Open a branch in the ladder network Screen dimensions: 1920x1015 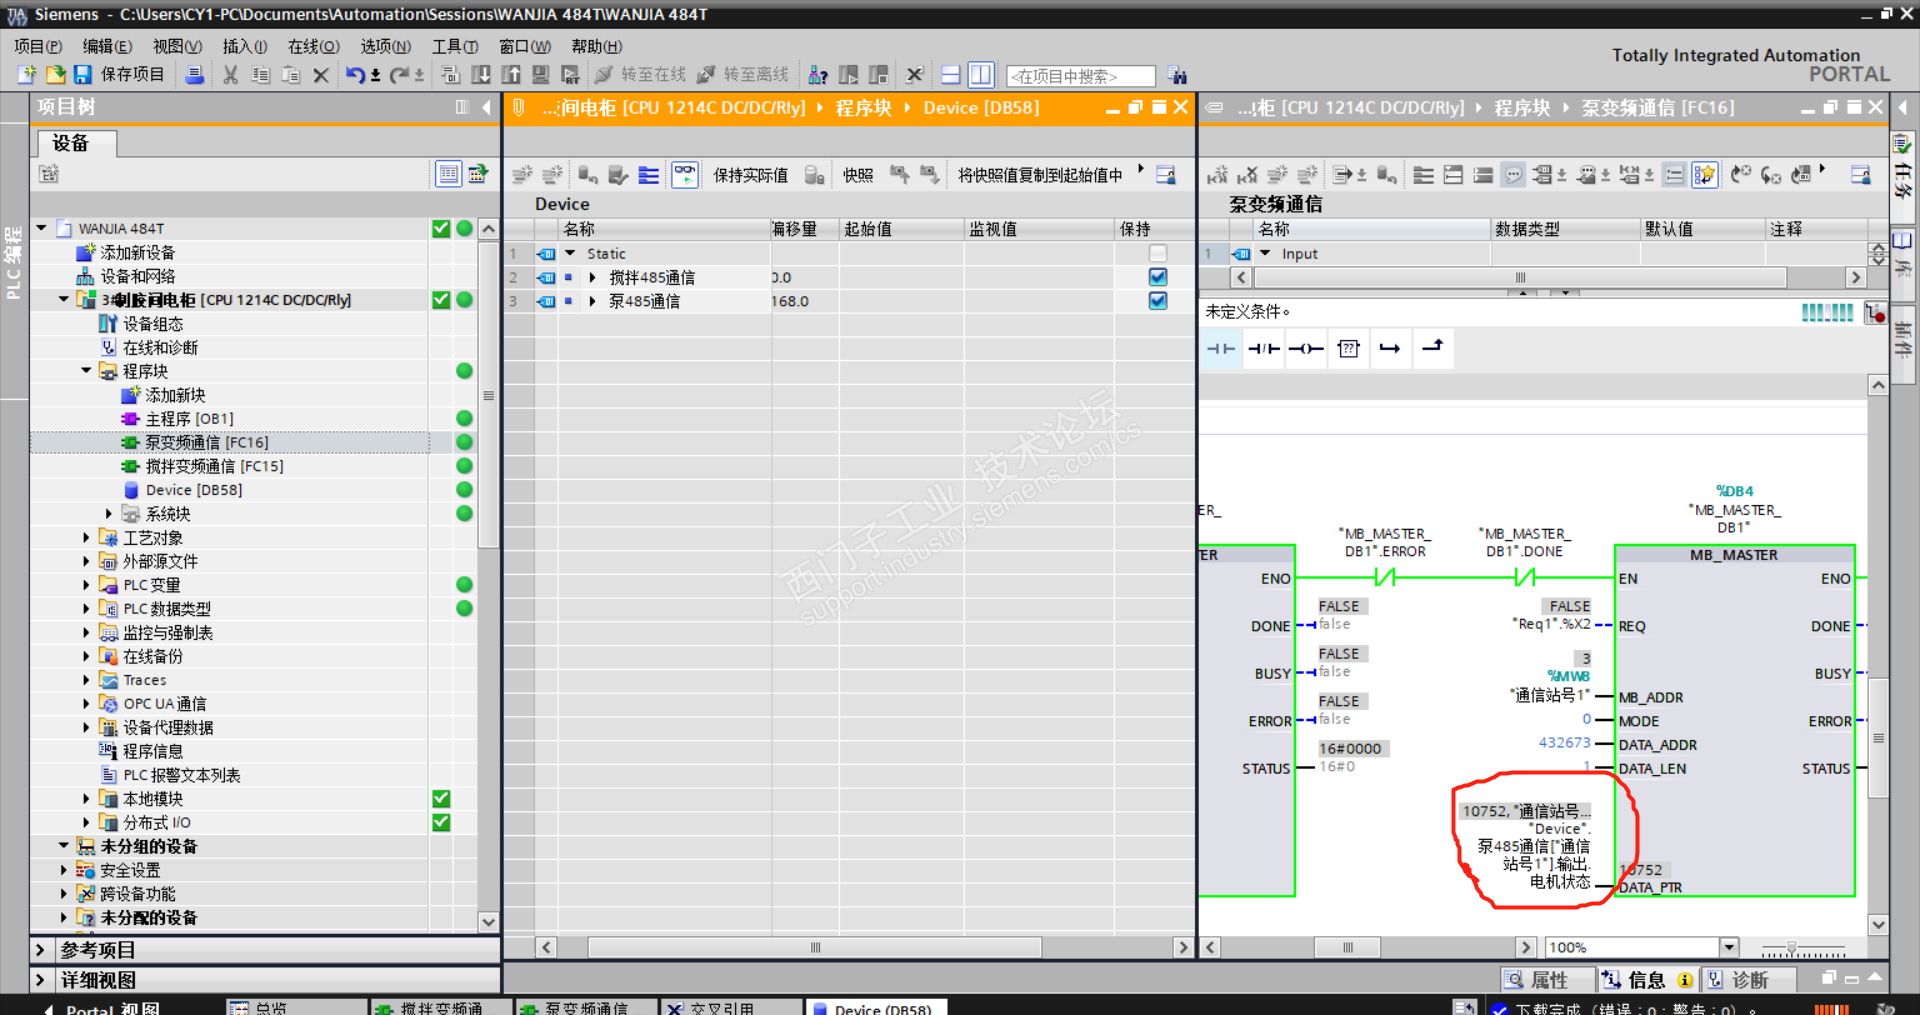(x=1390, y=349)
